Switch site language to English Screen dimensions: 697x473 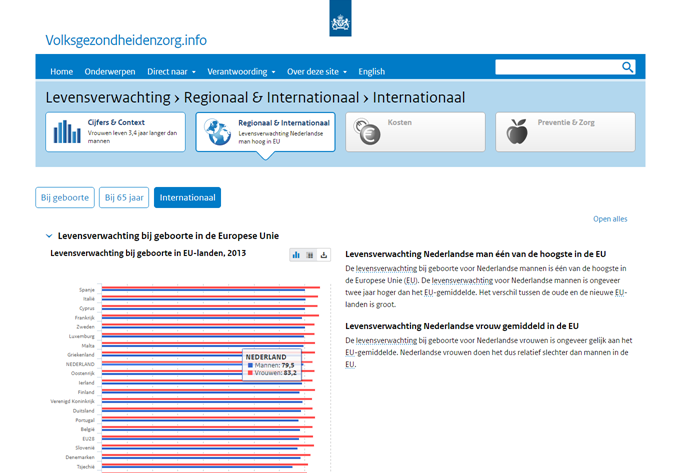click(x=371, y=72)
